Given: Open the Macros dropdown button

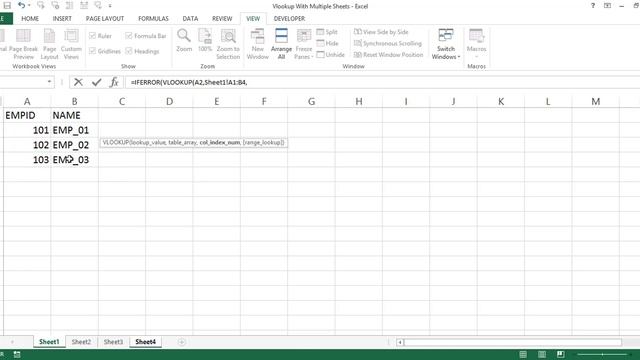Looking at the screenshot, I should coord(476,44).
